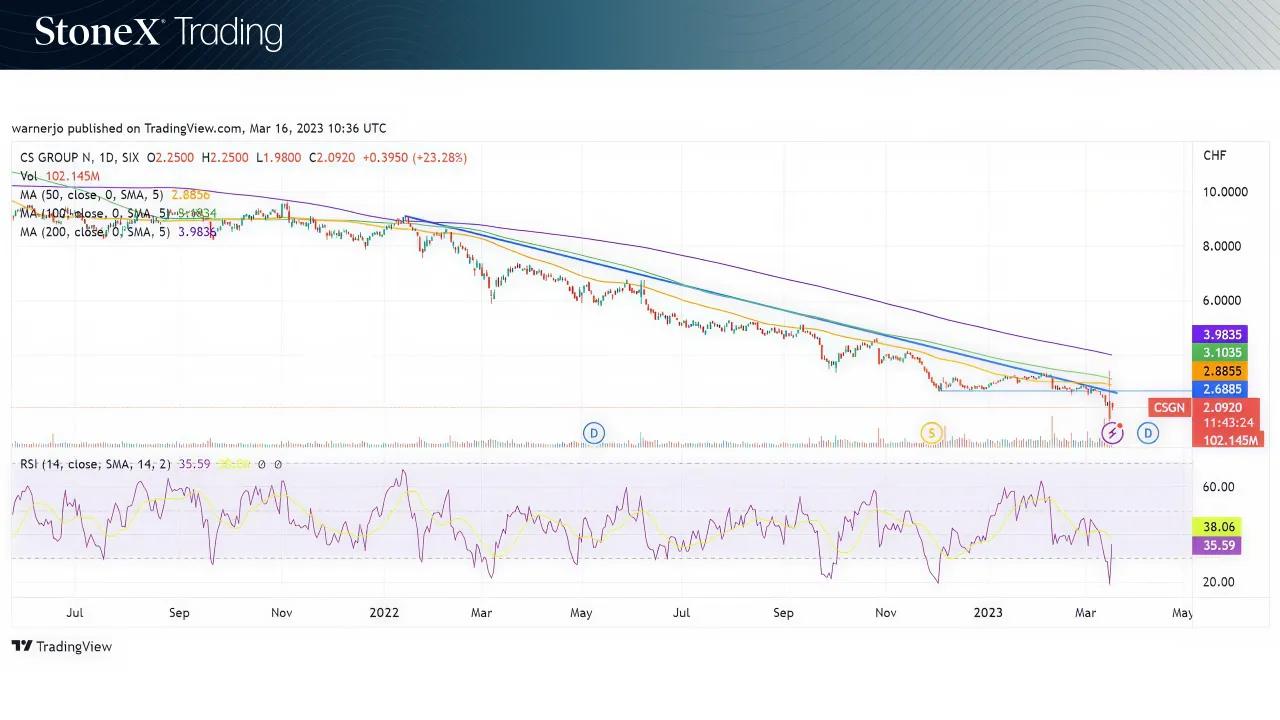Click the red CSGN symbol tag
Screen dimensions: 1280x720
[1169, 407]
